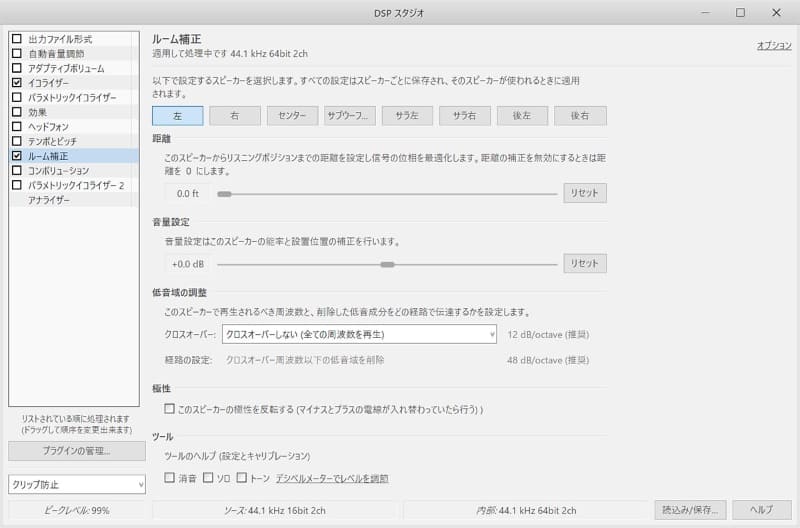
Task: Select the サブウーフ... speaker button
Action: (349, 116)
